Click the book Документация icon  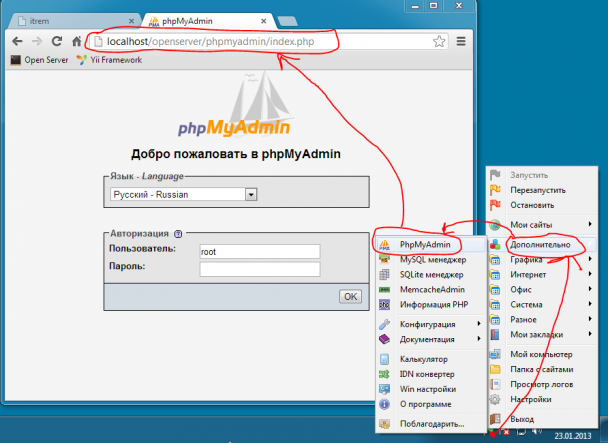[x=384, y=339]
